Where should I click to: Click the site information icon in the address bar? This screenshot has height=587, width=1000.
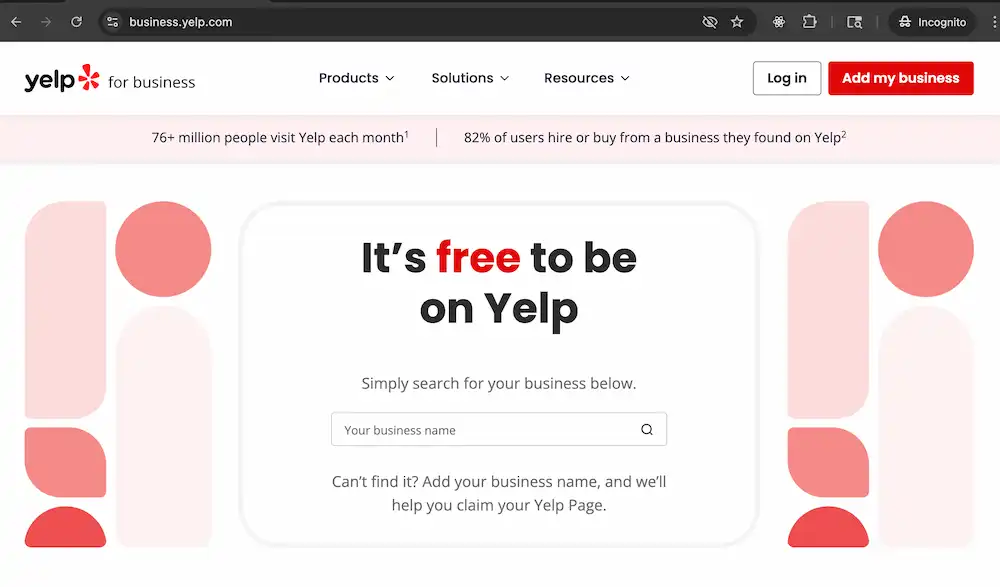click(113, 20)
